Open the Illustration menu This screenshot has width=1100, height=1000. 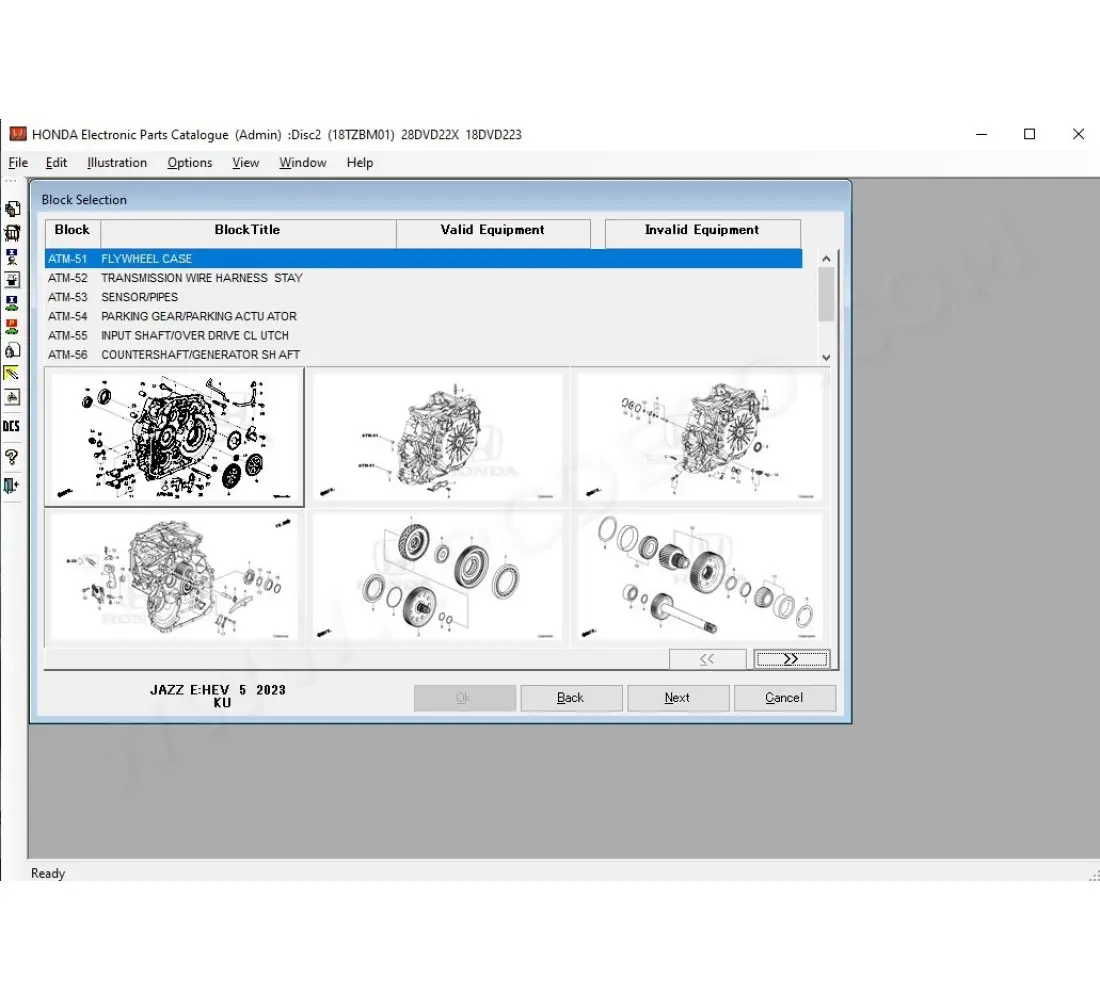(117, 163)
